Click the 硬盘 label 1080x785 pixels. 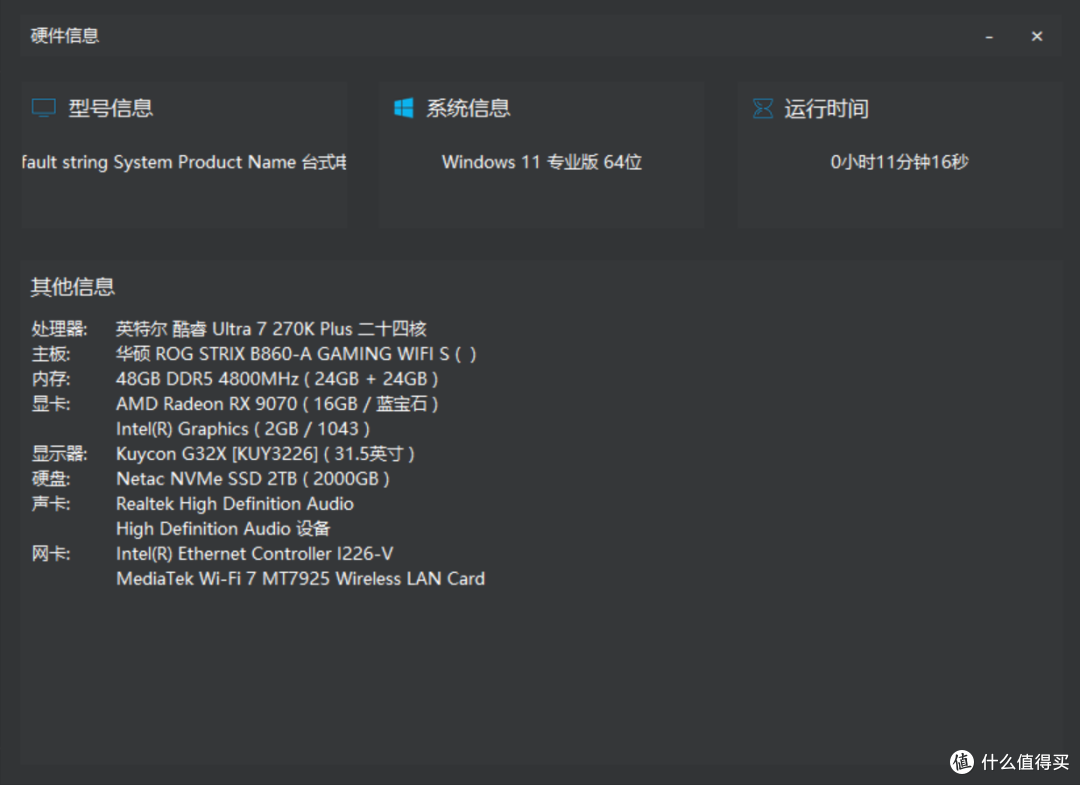pos(51,479)
